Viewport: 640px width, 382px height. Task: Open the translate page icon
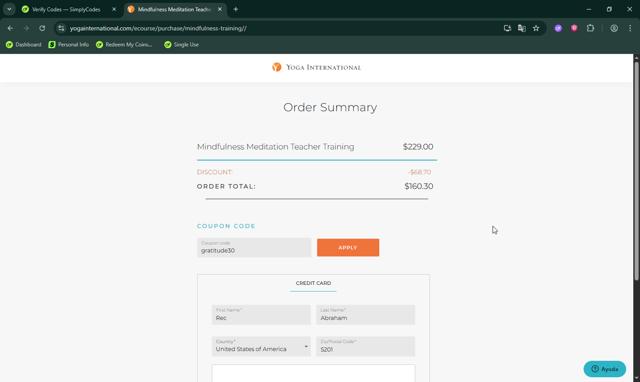click(522, 28)
